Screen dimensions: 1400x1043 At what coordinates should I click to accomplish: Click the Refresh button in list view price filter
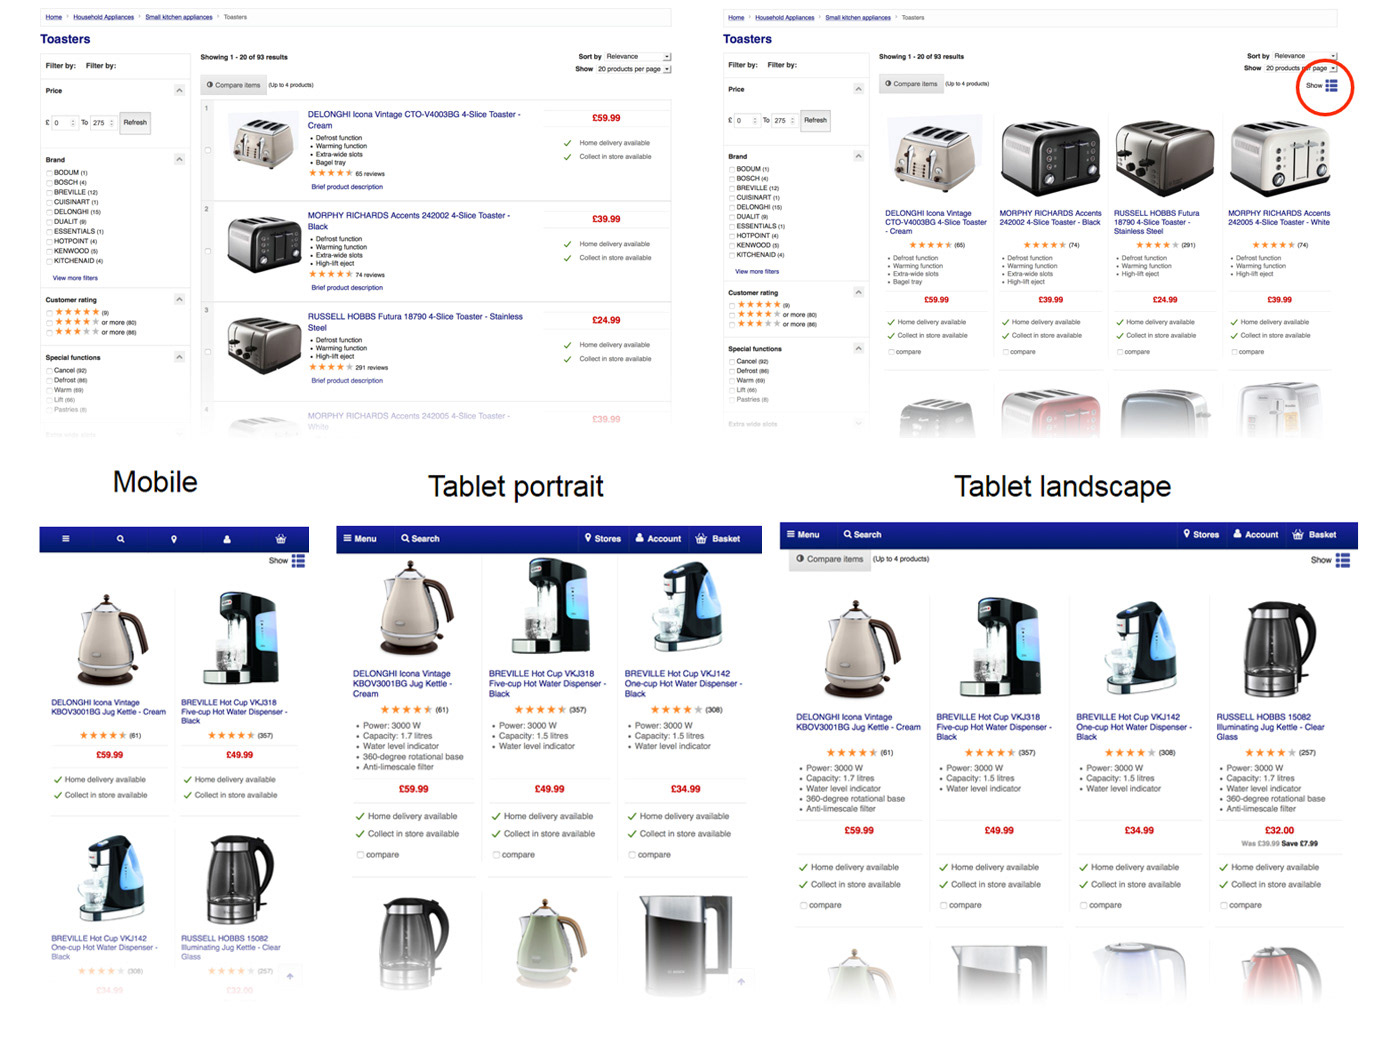135,123
